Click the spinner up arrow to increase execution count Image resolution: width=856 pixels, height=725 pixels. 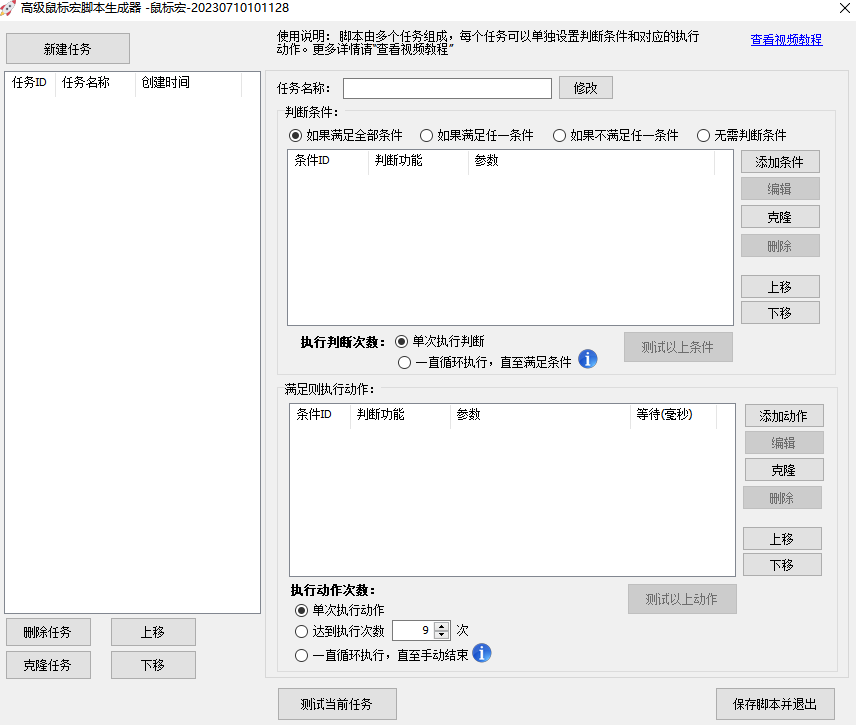[x=442, y=626]
